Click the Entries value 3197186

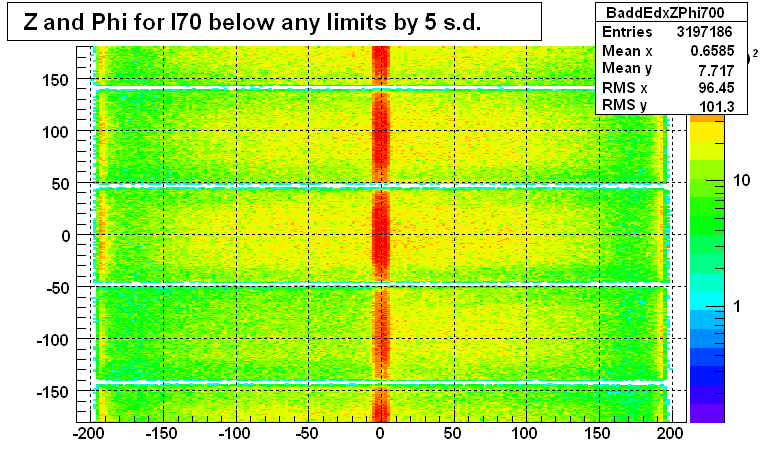point(704,32)
